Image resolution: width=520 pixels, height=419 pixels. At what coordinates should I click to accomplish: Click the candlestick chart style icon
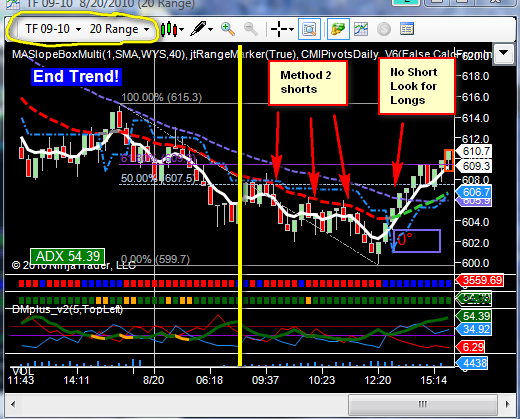tap(169, 29)
